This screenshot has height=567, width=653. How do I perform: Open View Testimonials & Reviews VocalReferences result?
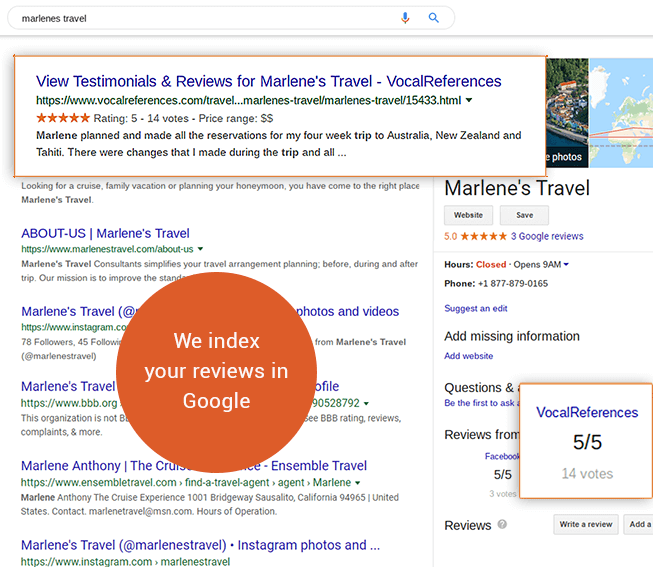(268, 81)
